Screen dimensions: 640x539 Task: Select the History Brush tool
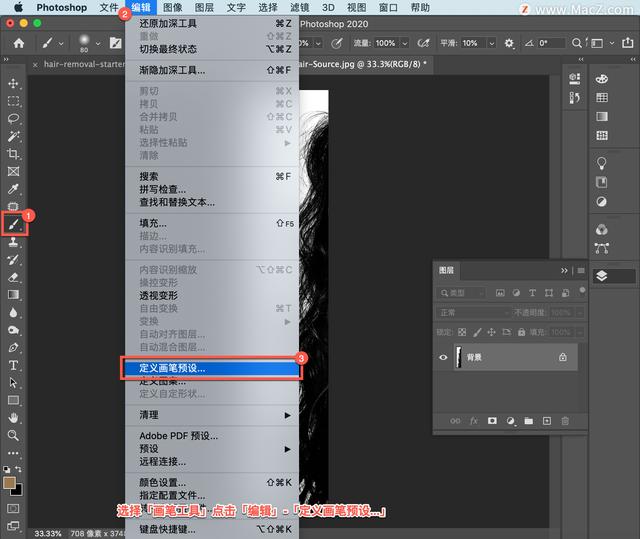[13, 260]
